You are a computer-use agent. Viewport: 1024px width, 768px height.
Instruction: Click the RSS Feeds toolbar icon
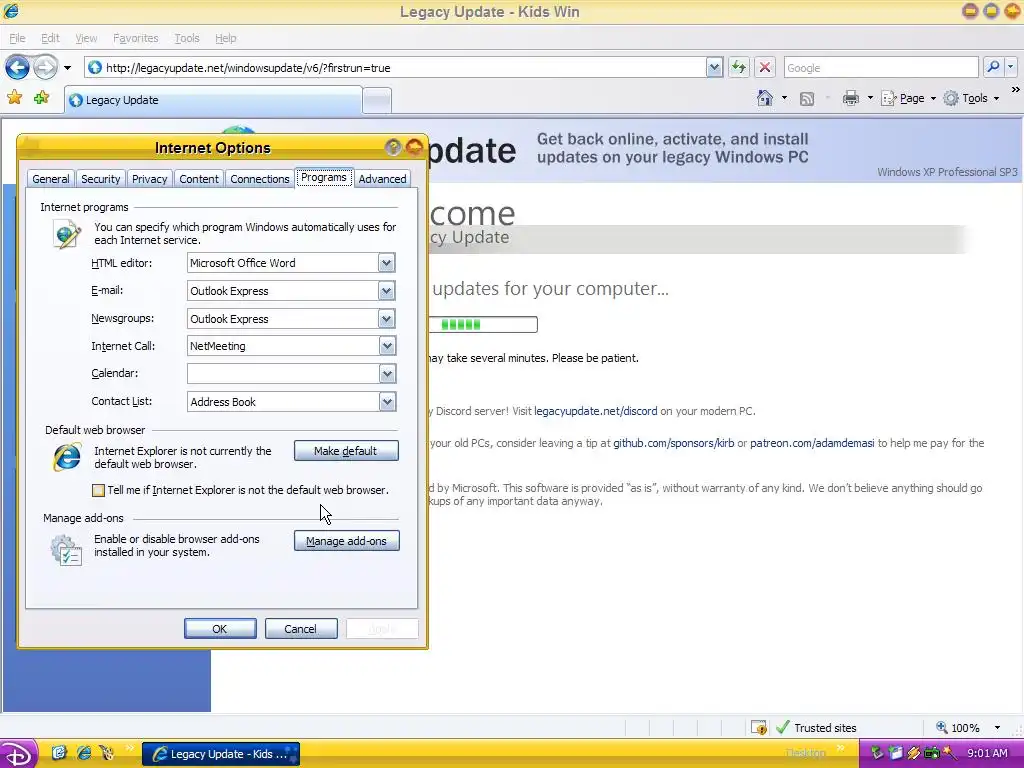click(x=807, y=99)
